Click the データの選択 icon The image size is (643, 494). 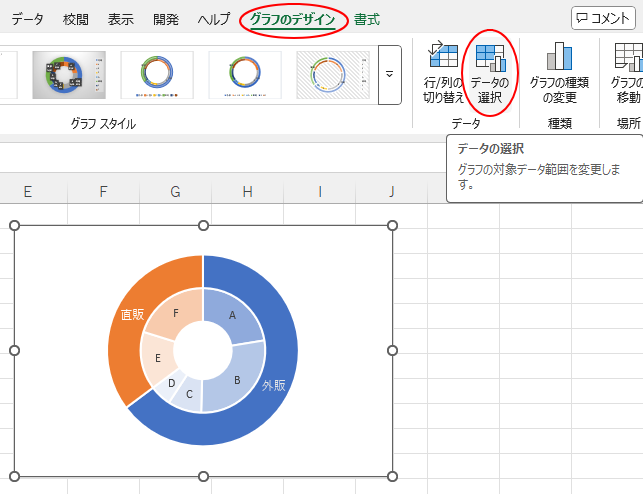490,58
